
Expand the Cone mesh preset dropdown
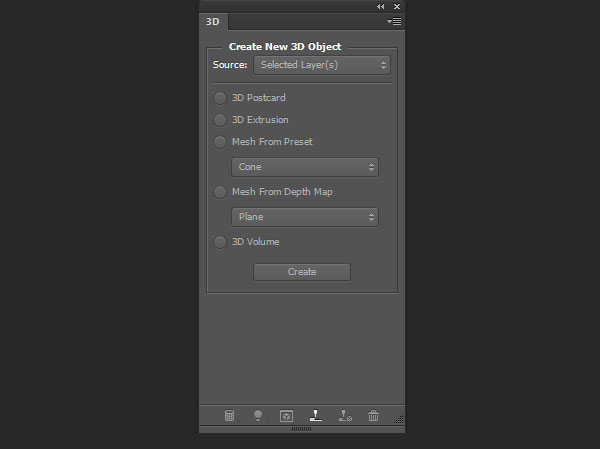point(304,167)
